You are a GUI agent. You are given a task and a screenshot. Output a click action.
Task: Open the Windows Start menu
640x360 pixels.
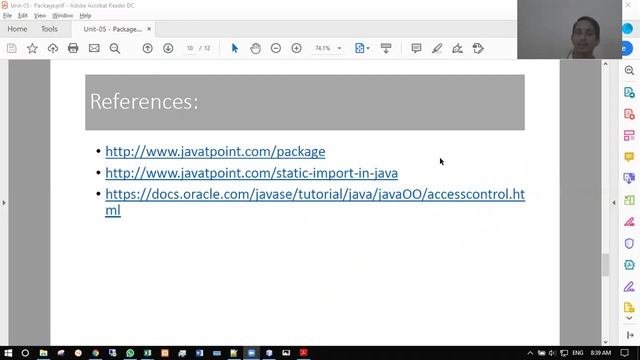(x=8, y=353)
